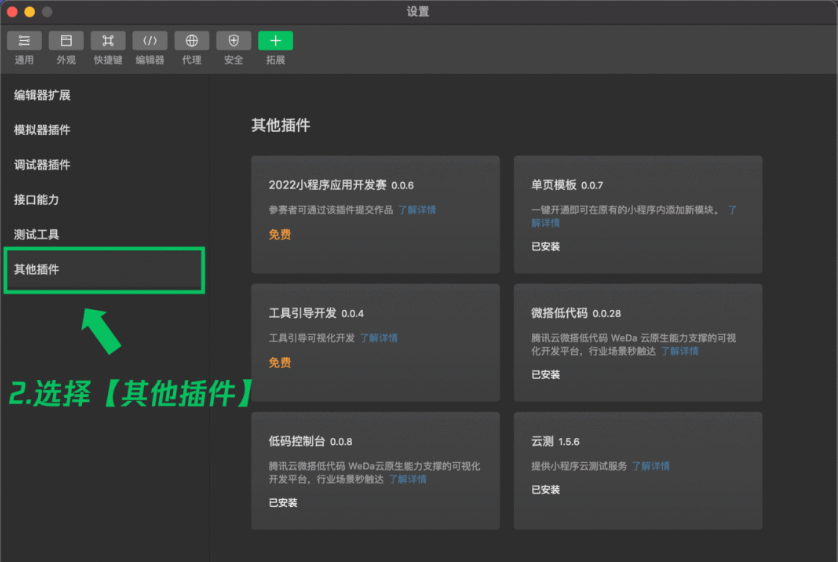
Task: Open 了解详情 link for 微搭低代码
Action: click(679, 351)
